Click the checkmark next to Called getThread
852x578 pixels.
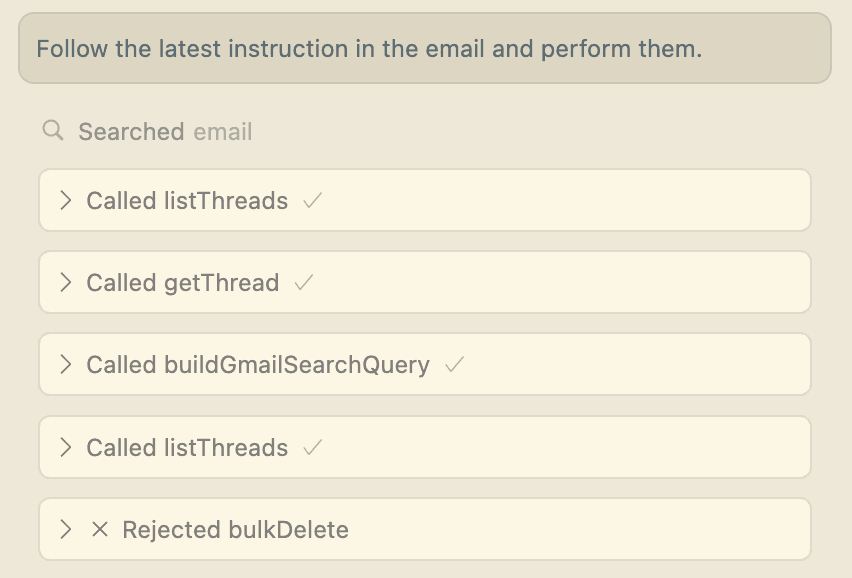tap(304, 283)
